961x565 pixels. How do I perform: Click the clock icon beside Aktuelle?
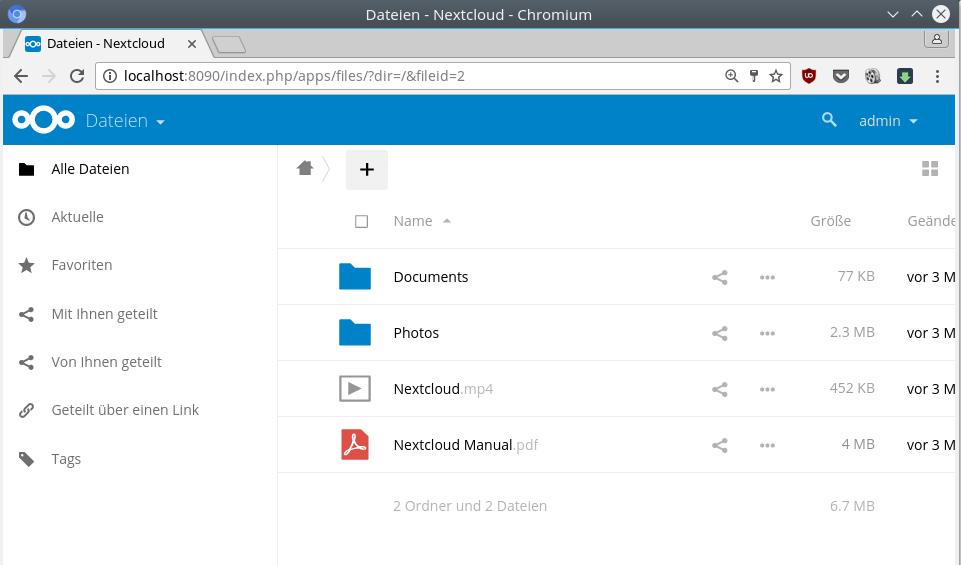pos(26,217)
